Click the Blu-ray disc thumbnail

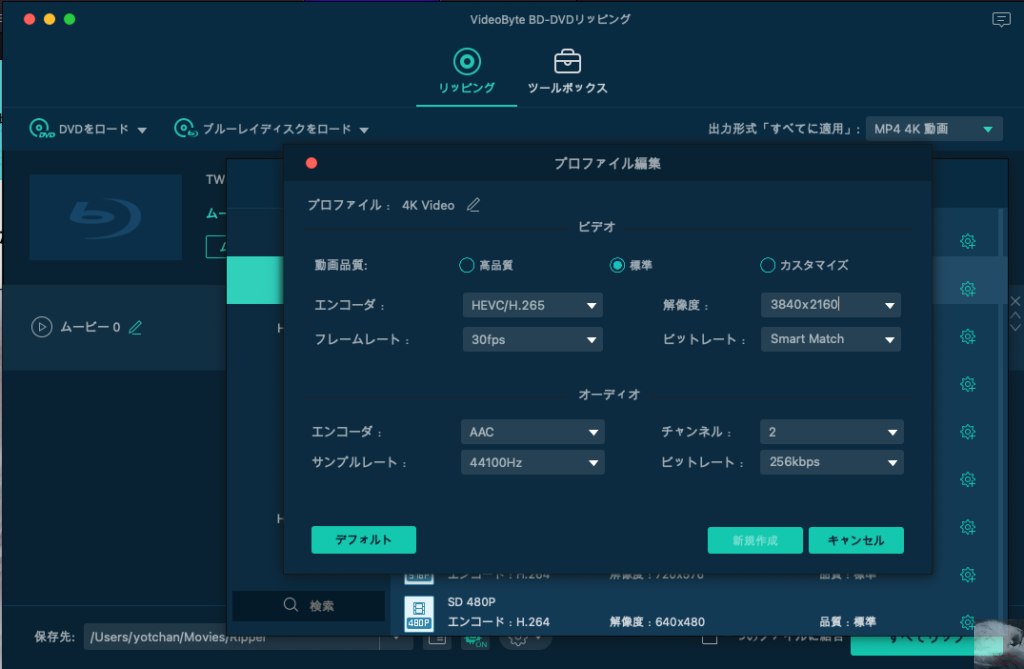tap(106, 217)
